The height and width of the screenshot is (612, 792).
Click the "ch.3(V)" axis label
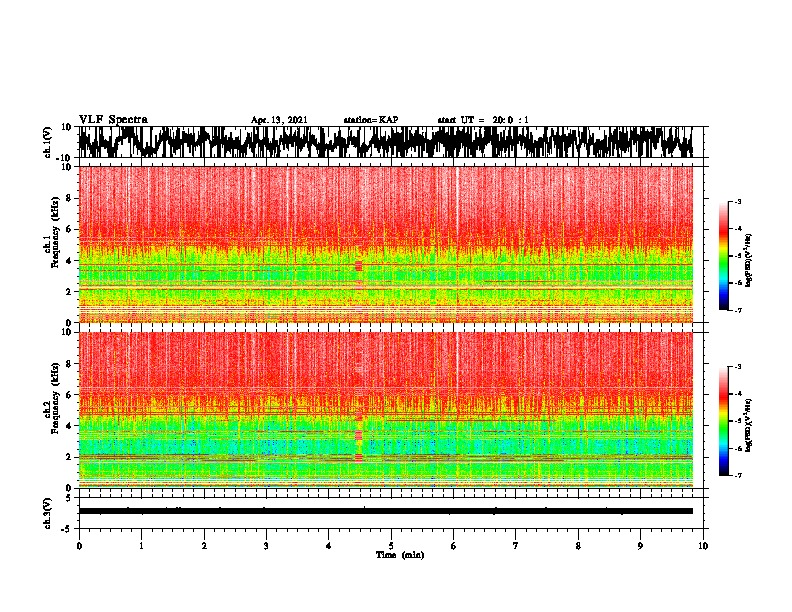(48, 514)
